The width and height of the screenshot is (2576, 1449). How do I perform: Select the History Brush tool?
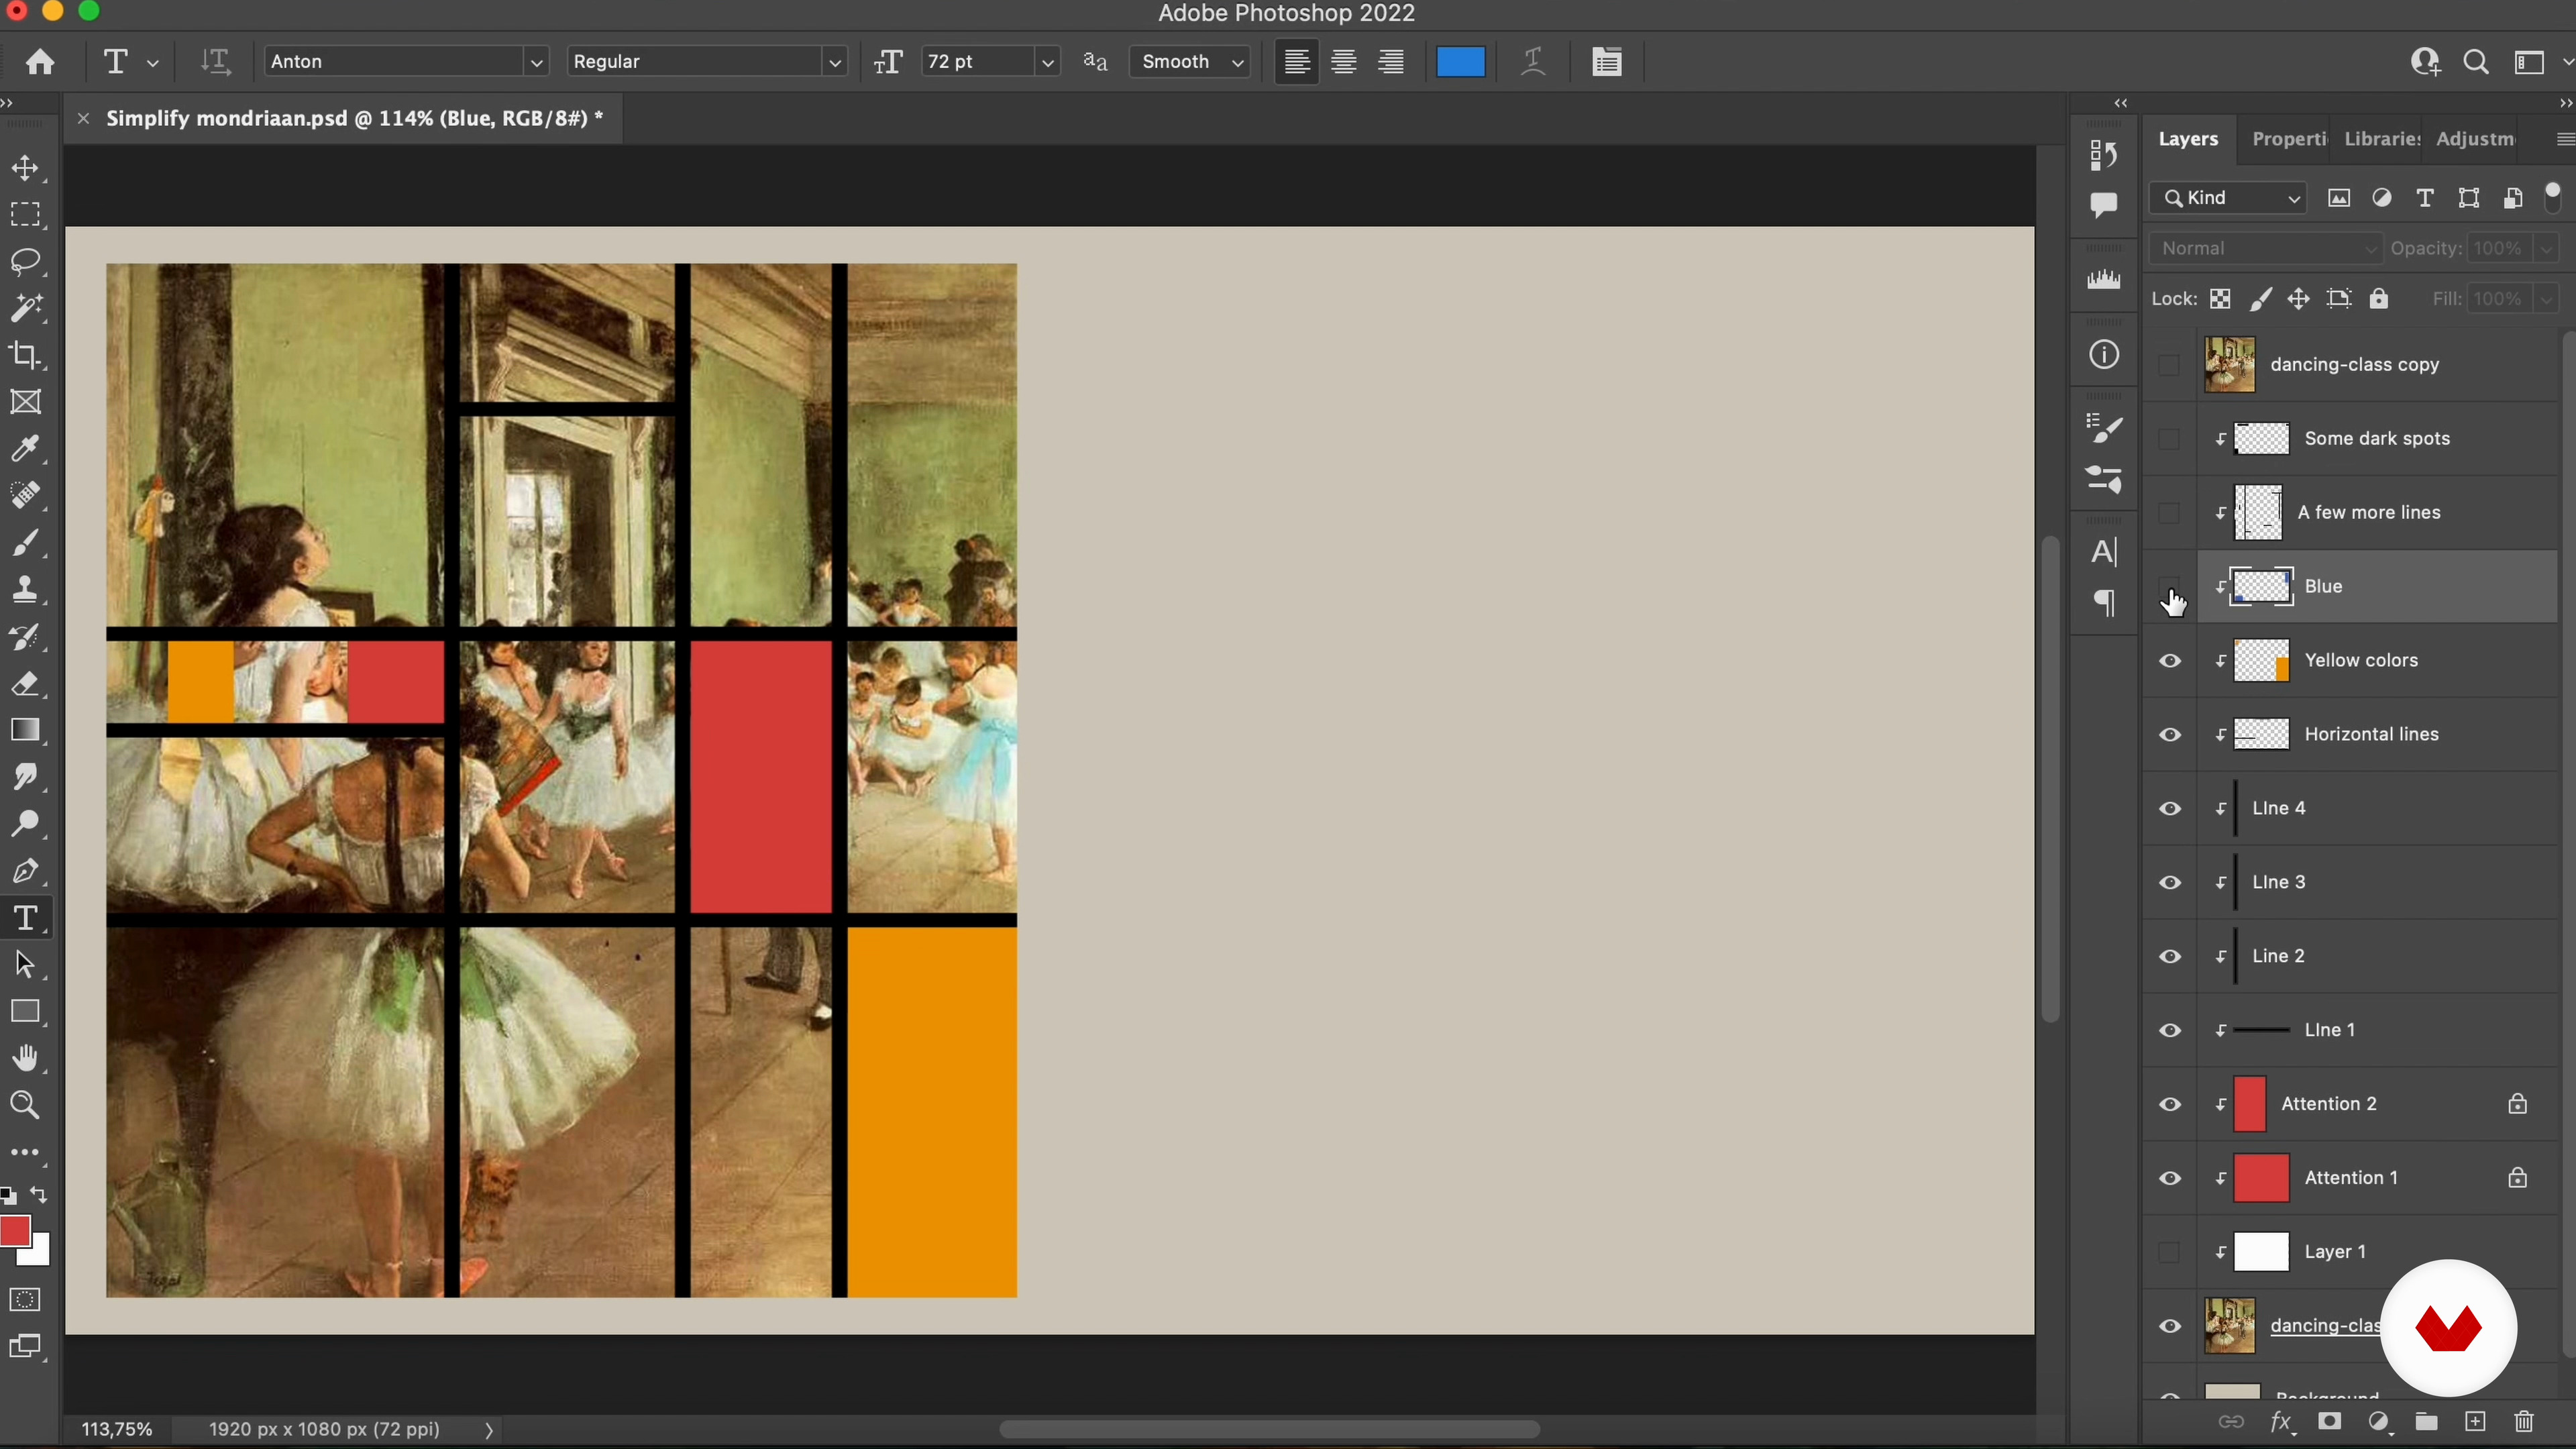point(26,637)
